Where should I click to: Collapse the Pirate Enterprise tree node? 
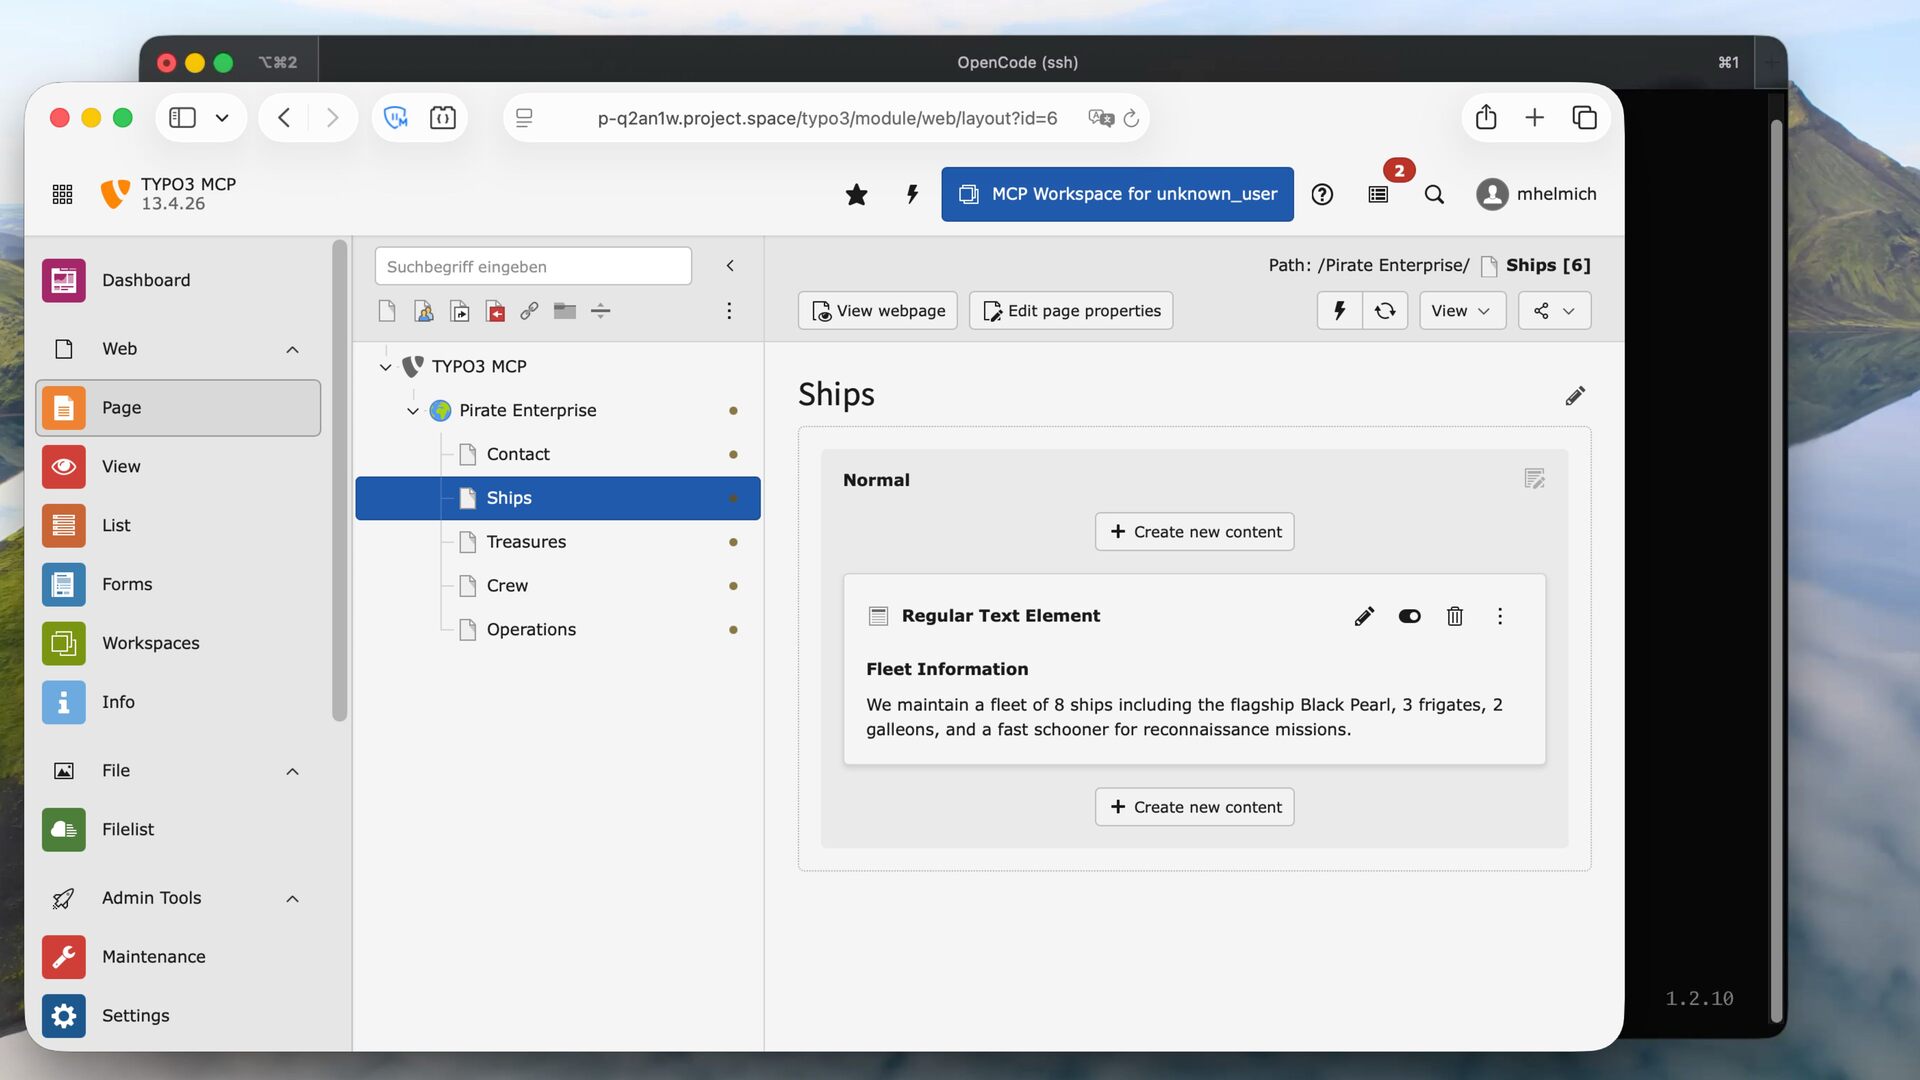click(413, 411)
